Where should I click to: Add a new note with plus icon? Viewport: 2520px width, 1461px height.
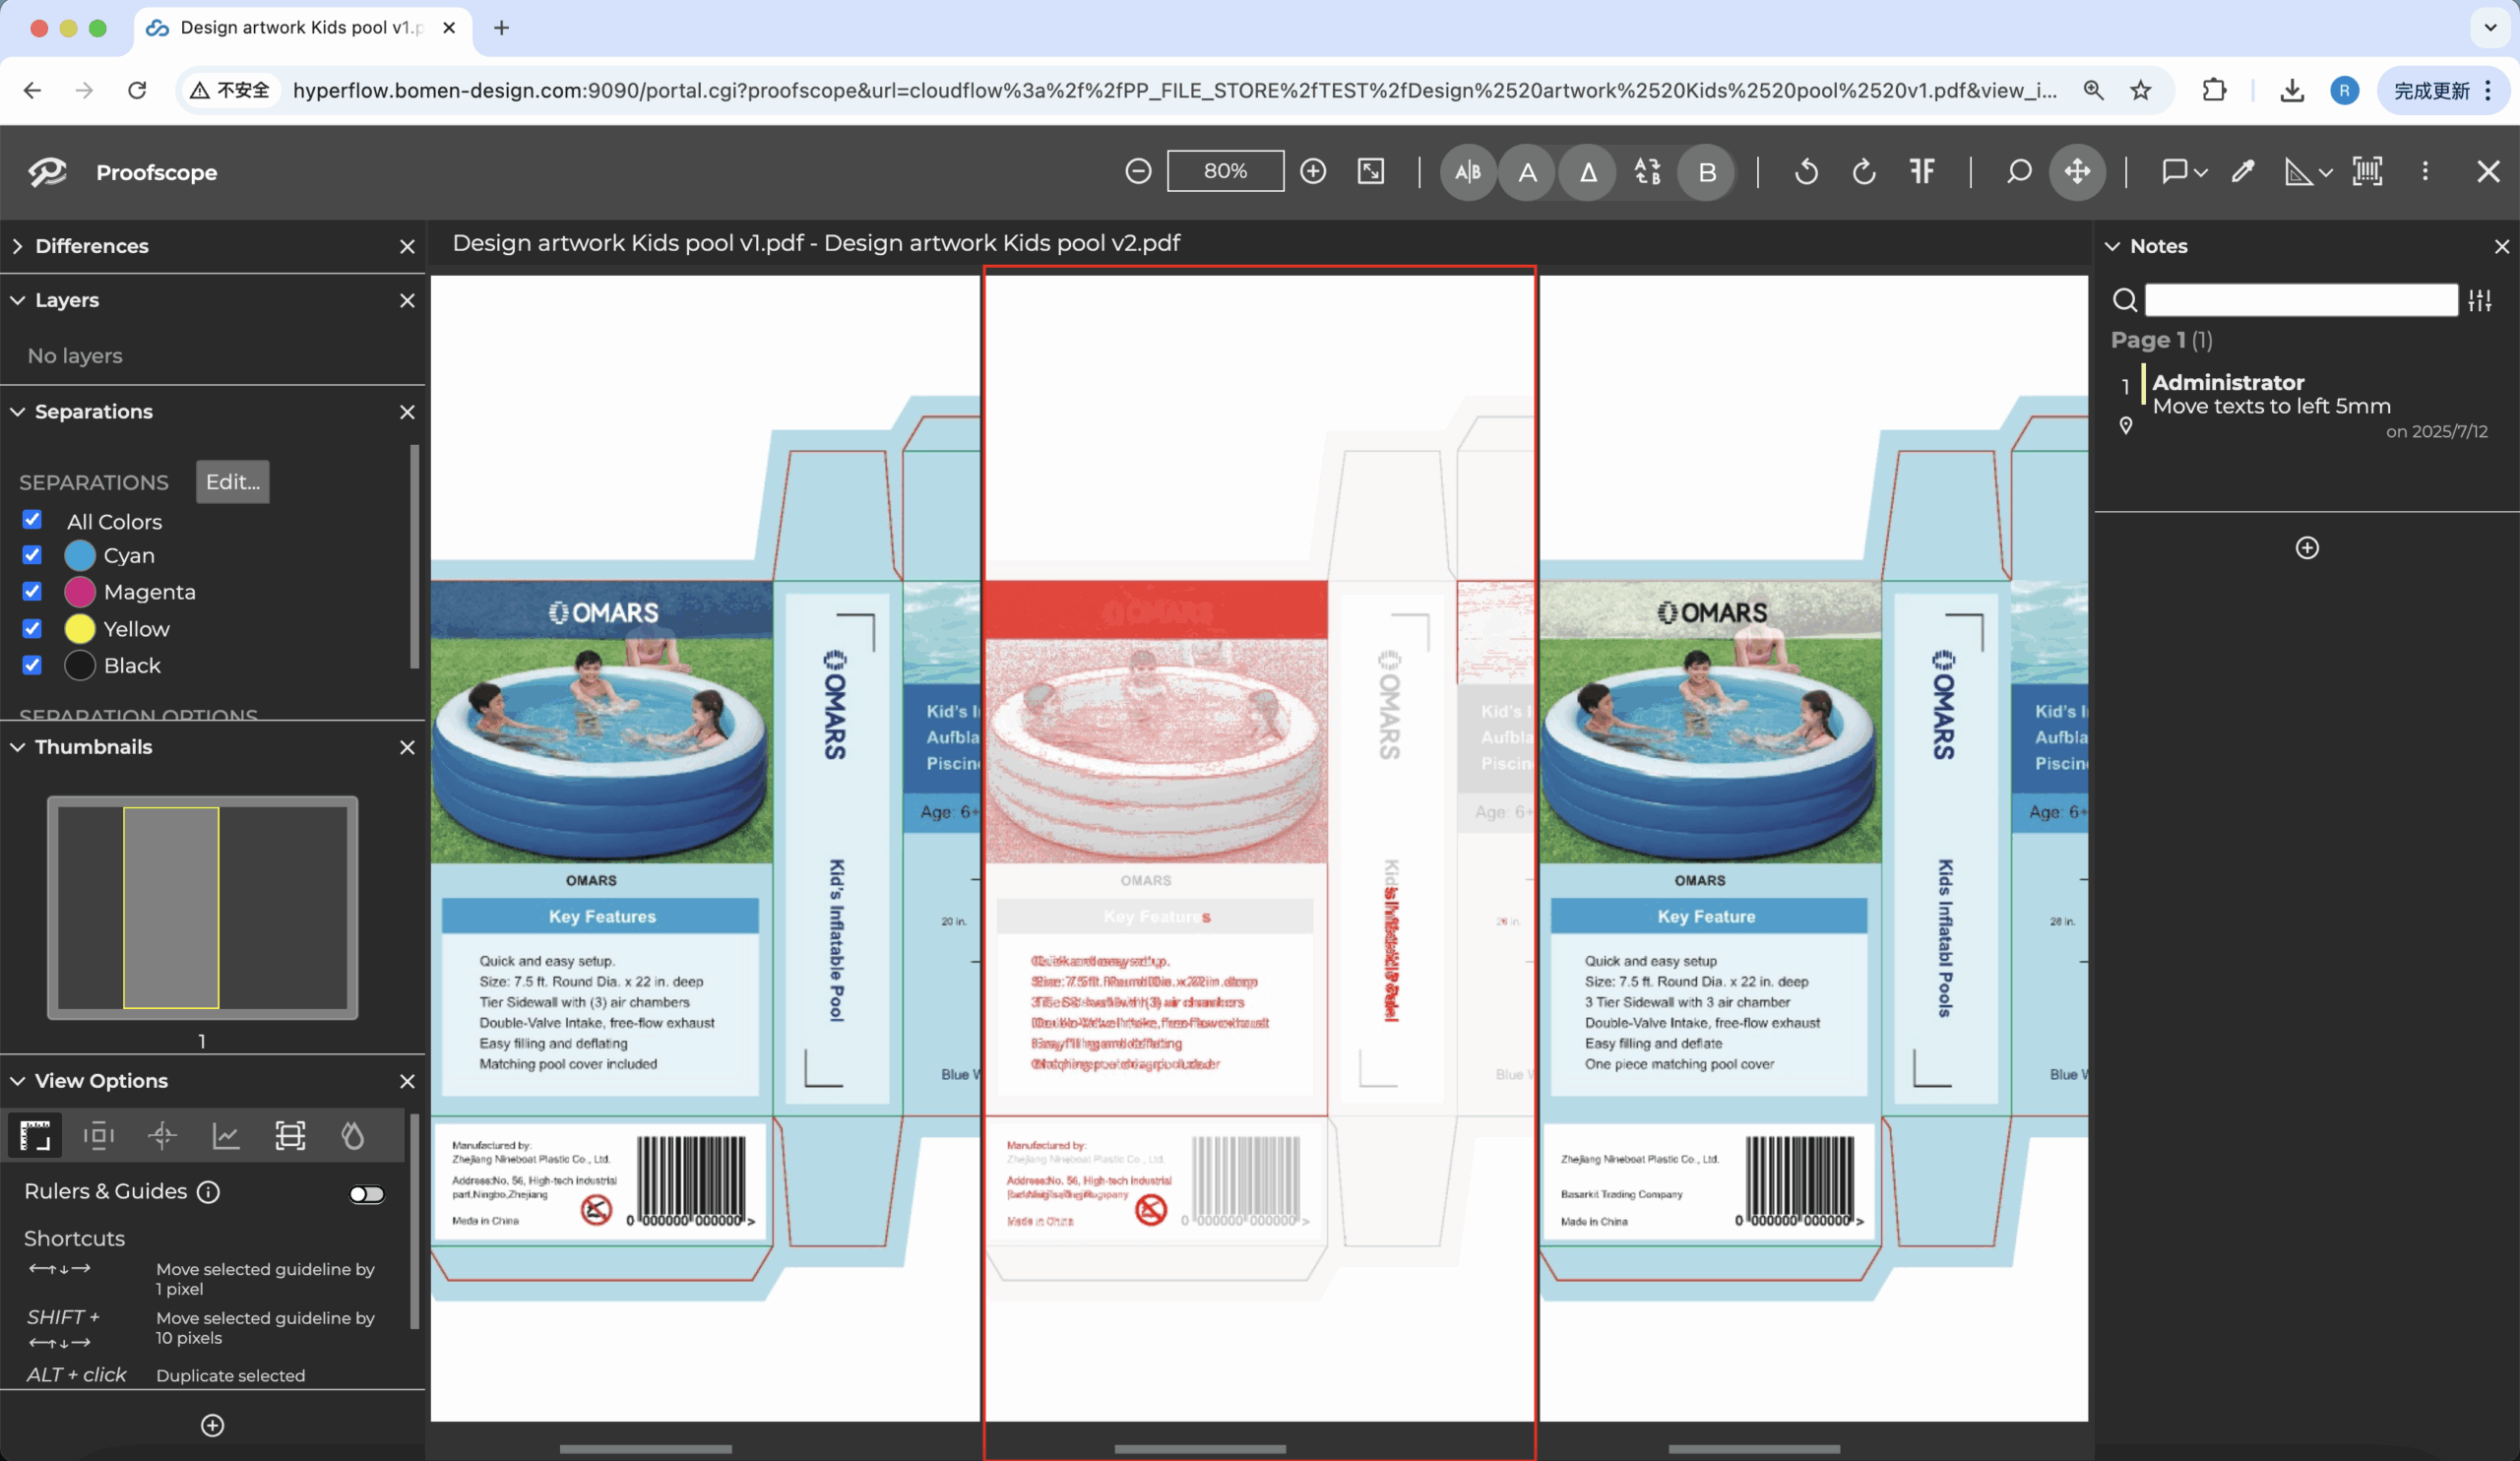coord(2307,548)
